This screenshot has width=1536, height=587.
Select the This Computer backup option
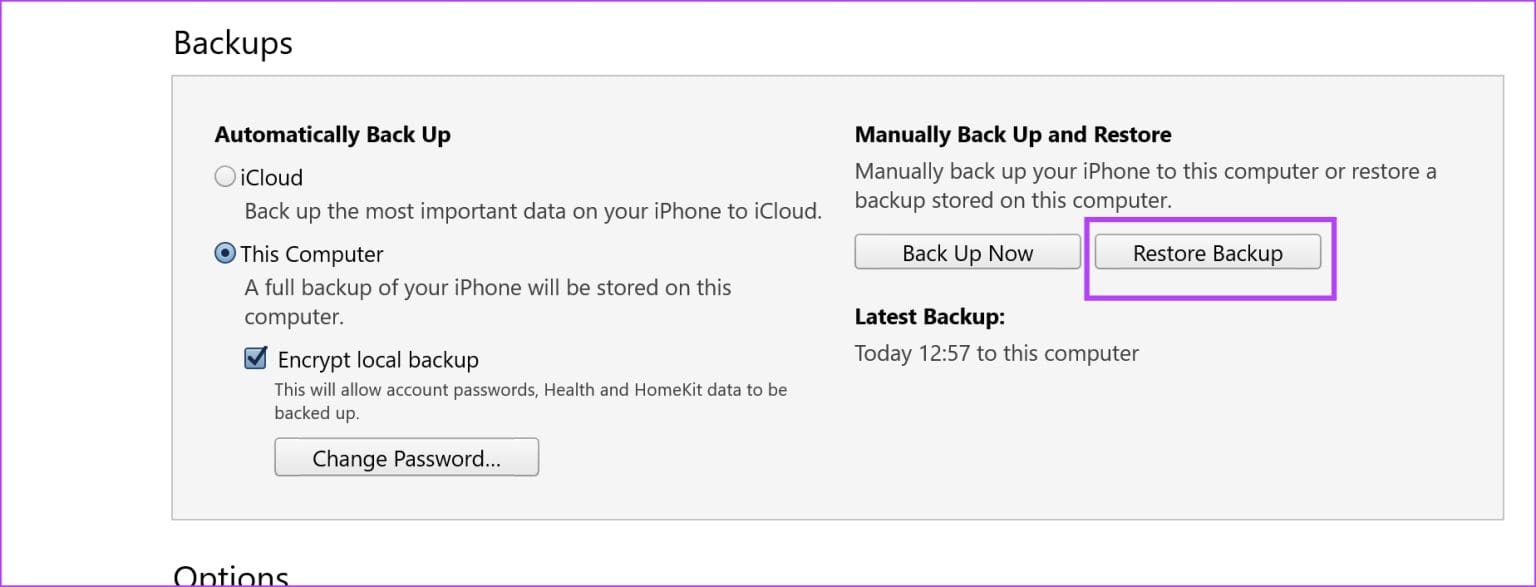click(x=224, y=254)
